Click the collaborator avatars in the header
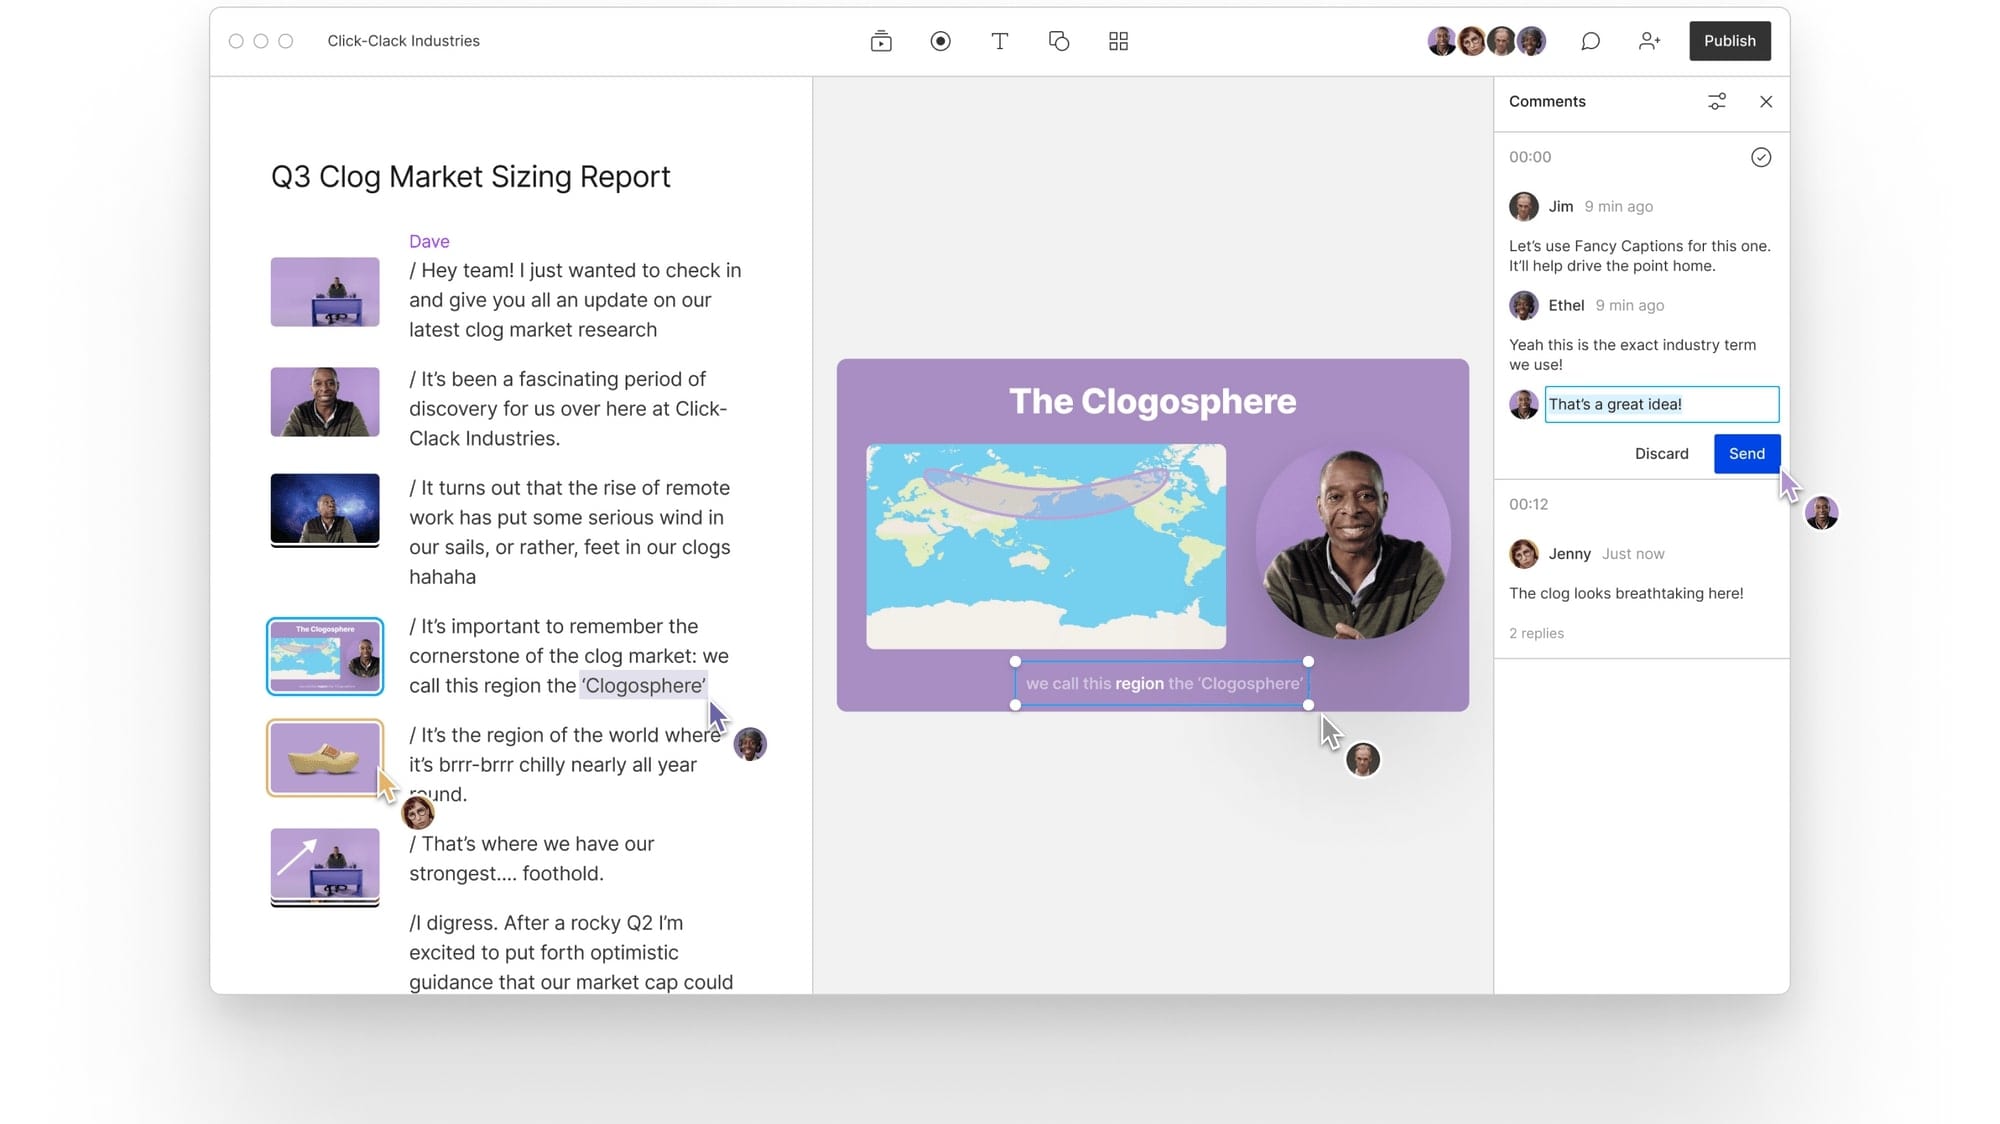Image resolution: width=2000 pixels, height=1124 pixels. (1486, 41)
